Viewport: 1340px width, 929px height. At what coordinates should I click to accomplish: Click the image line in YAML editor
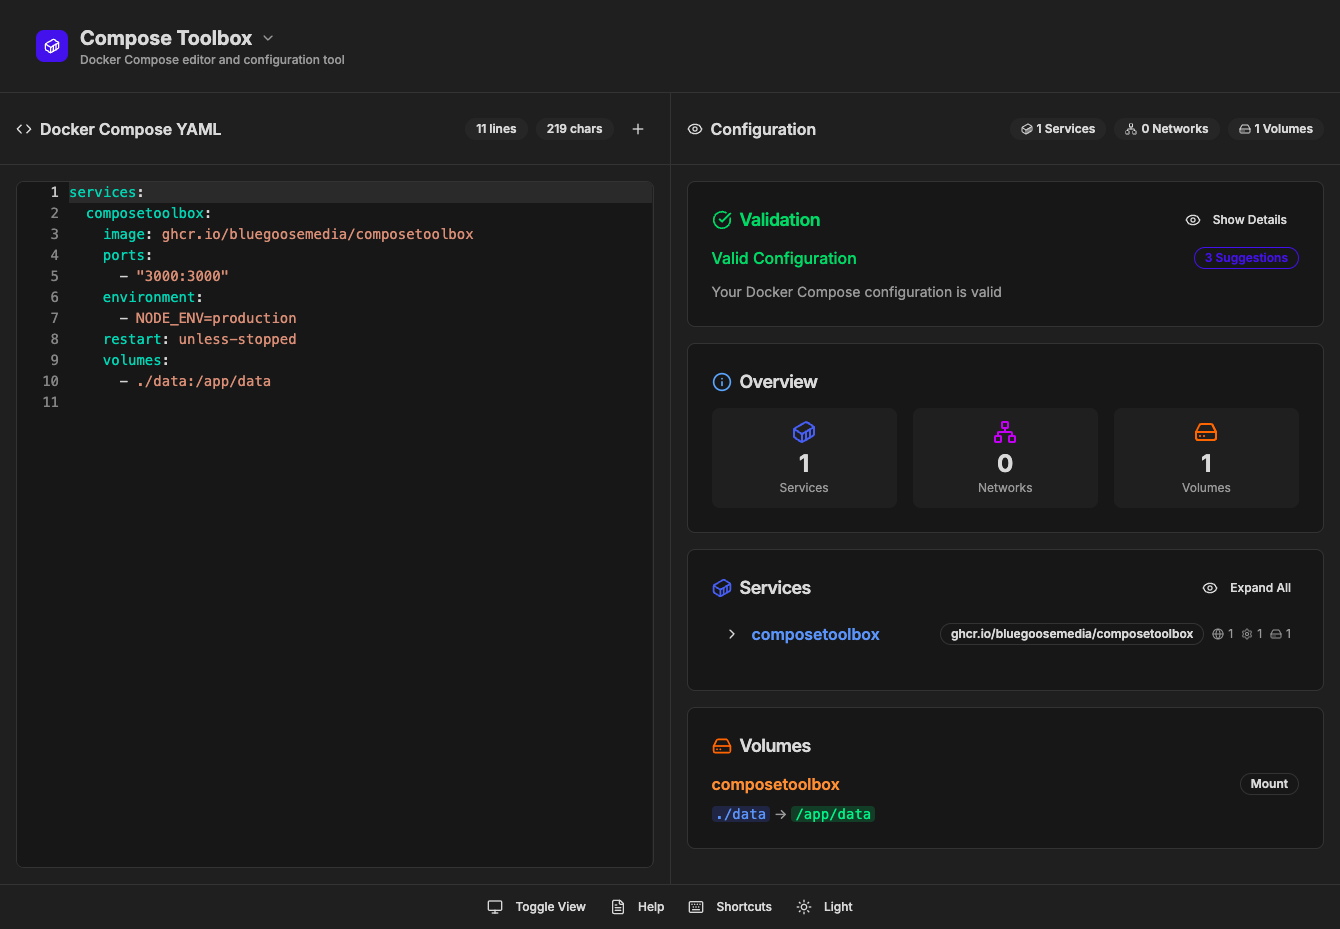click(x=288, y=234)
